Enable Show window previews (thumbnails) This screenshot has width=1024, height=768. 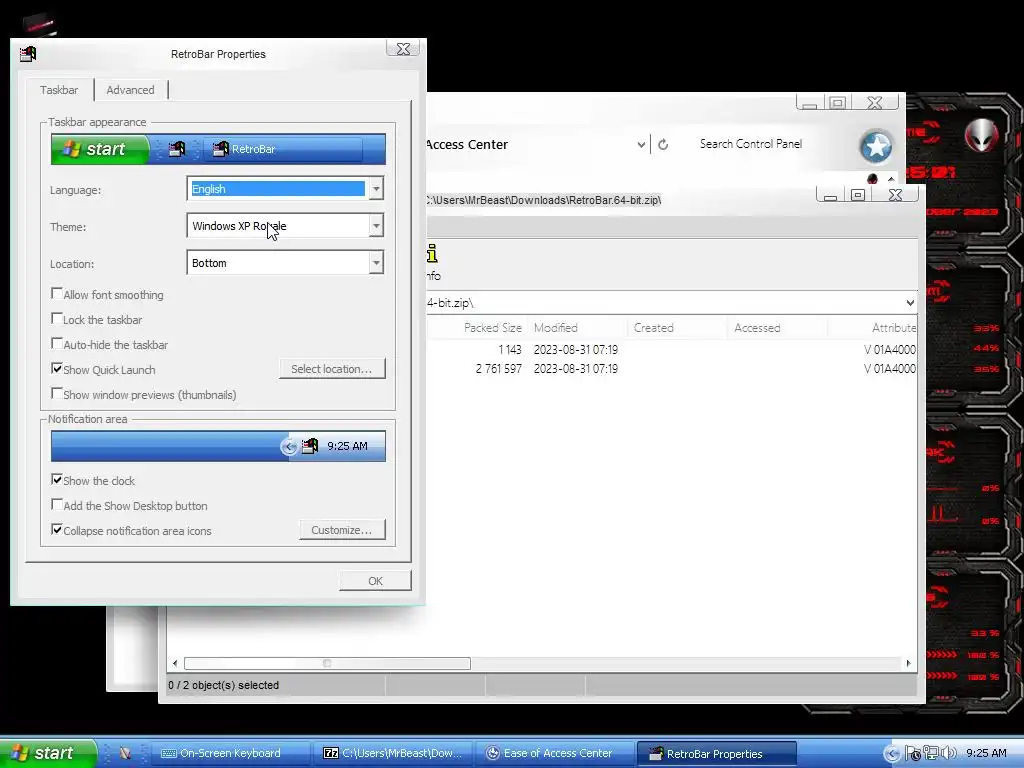tap(57, 394)
